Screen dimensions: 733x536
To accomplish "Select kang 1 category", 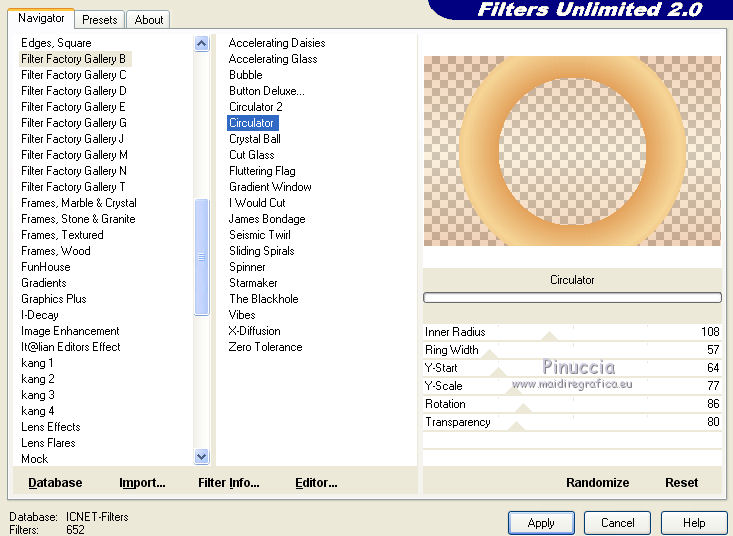I will (x=37, y=363).
